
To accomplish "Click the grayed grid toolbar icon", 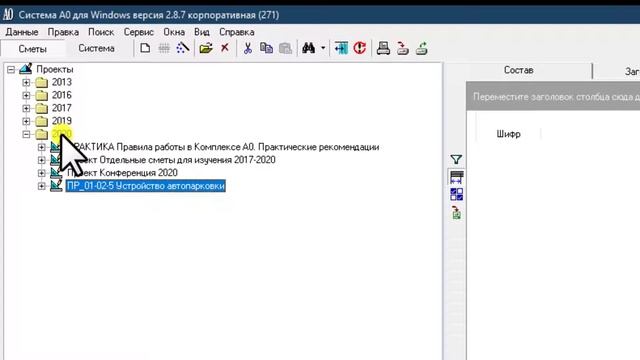I will 164,48.
